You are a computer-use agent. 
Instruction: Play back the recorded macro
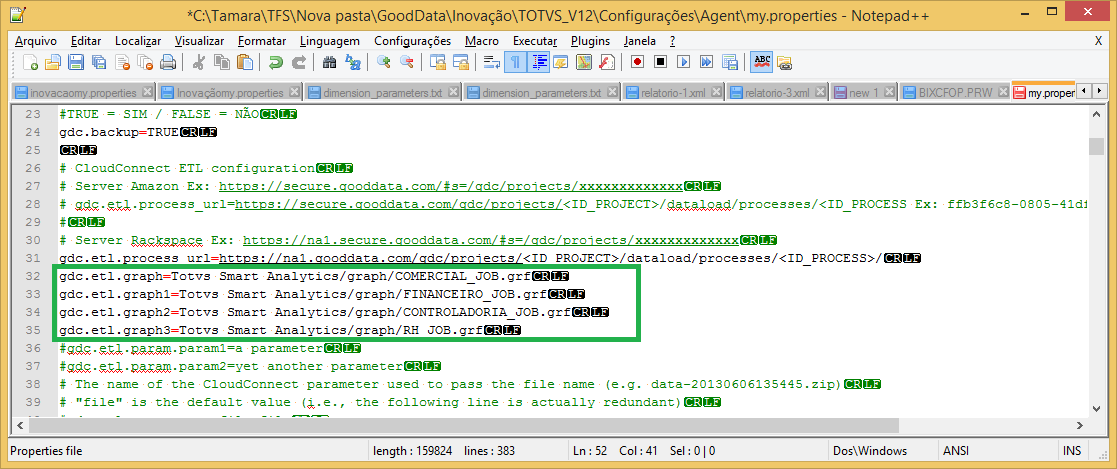point(683,62)
